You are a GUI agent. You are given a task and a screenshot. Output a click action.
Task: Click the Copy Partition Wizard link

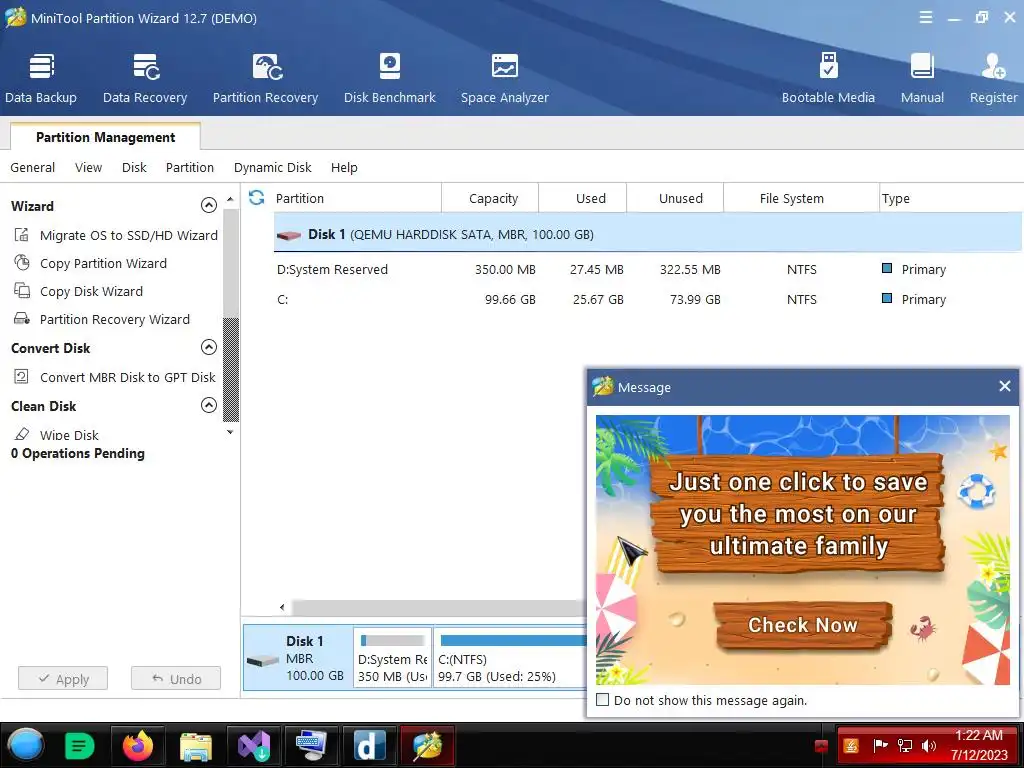click(103, 263)
